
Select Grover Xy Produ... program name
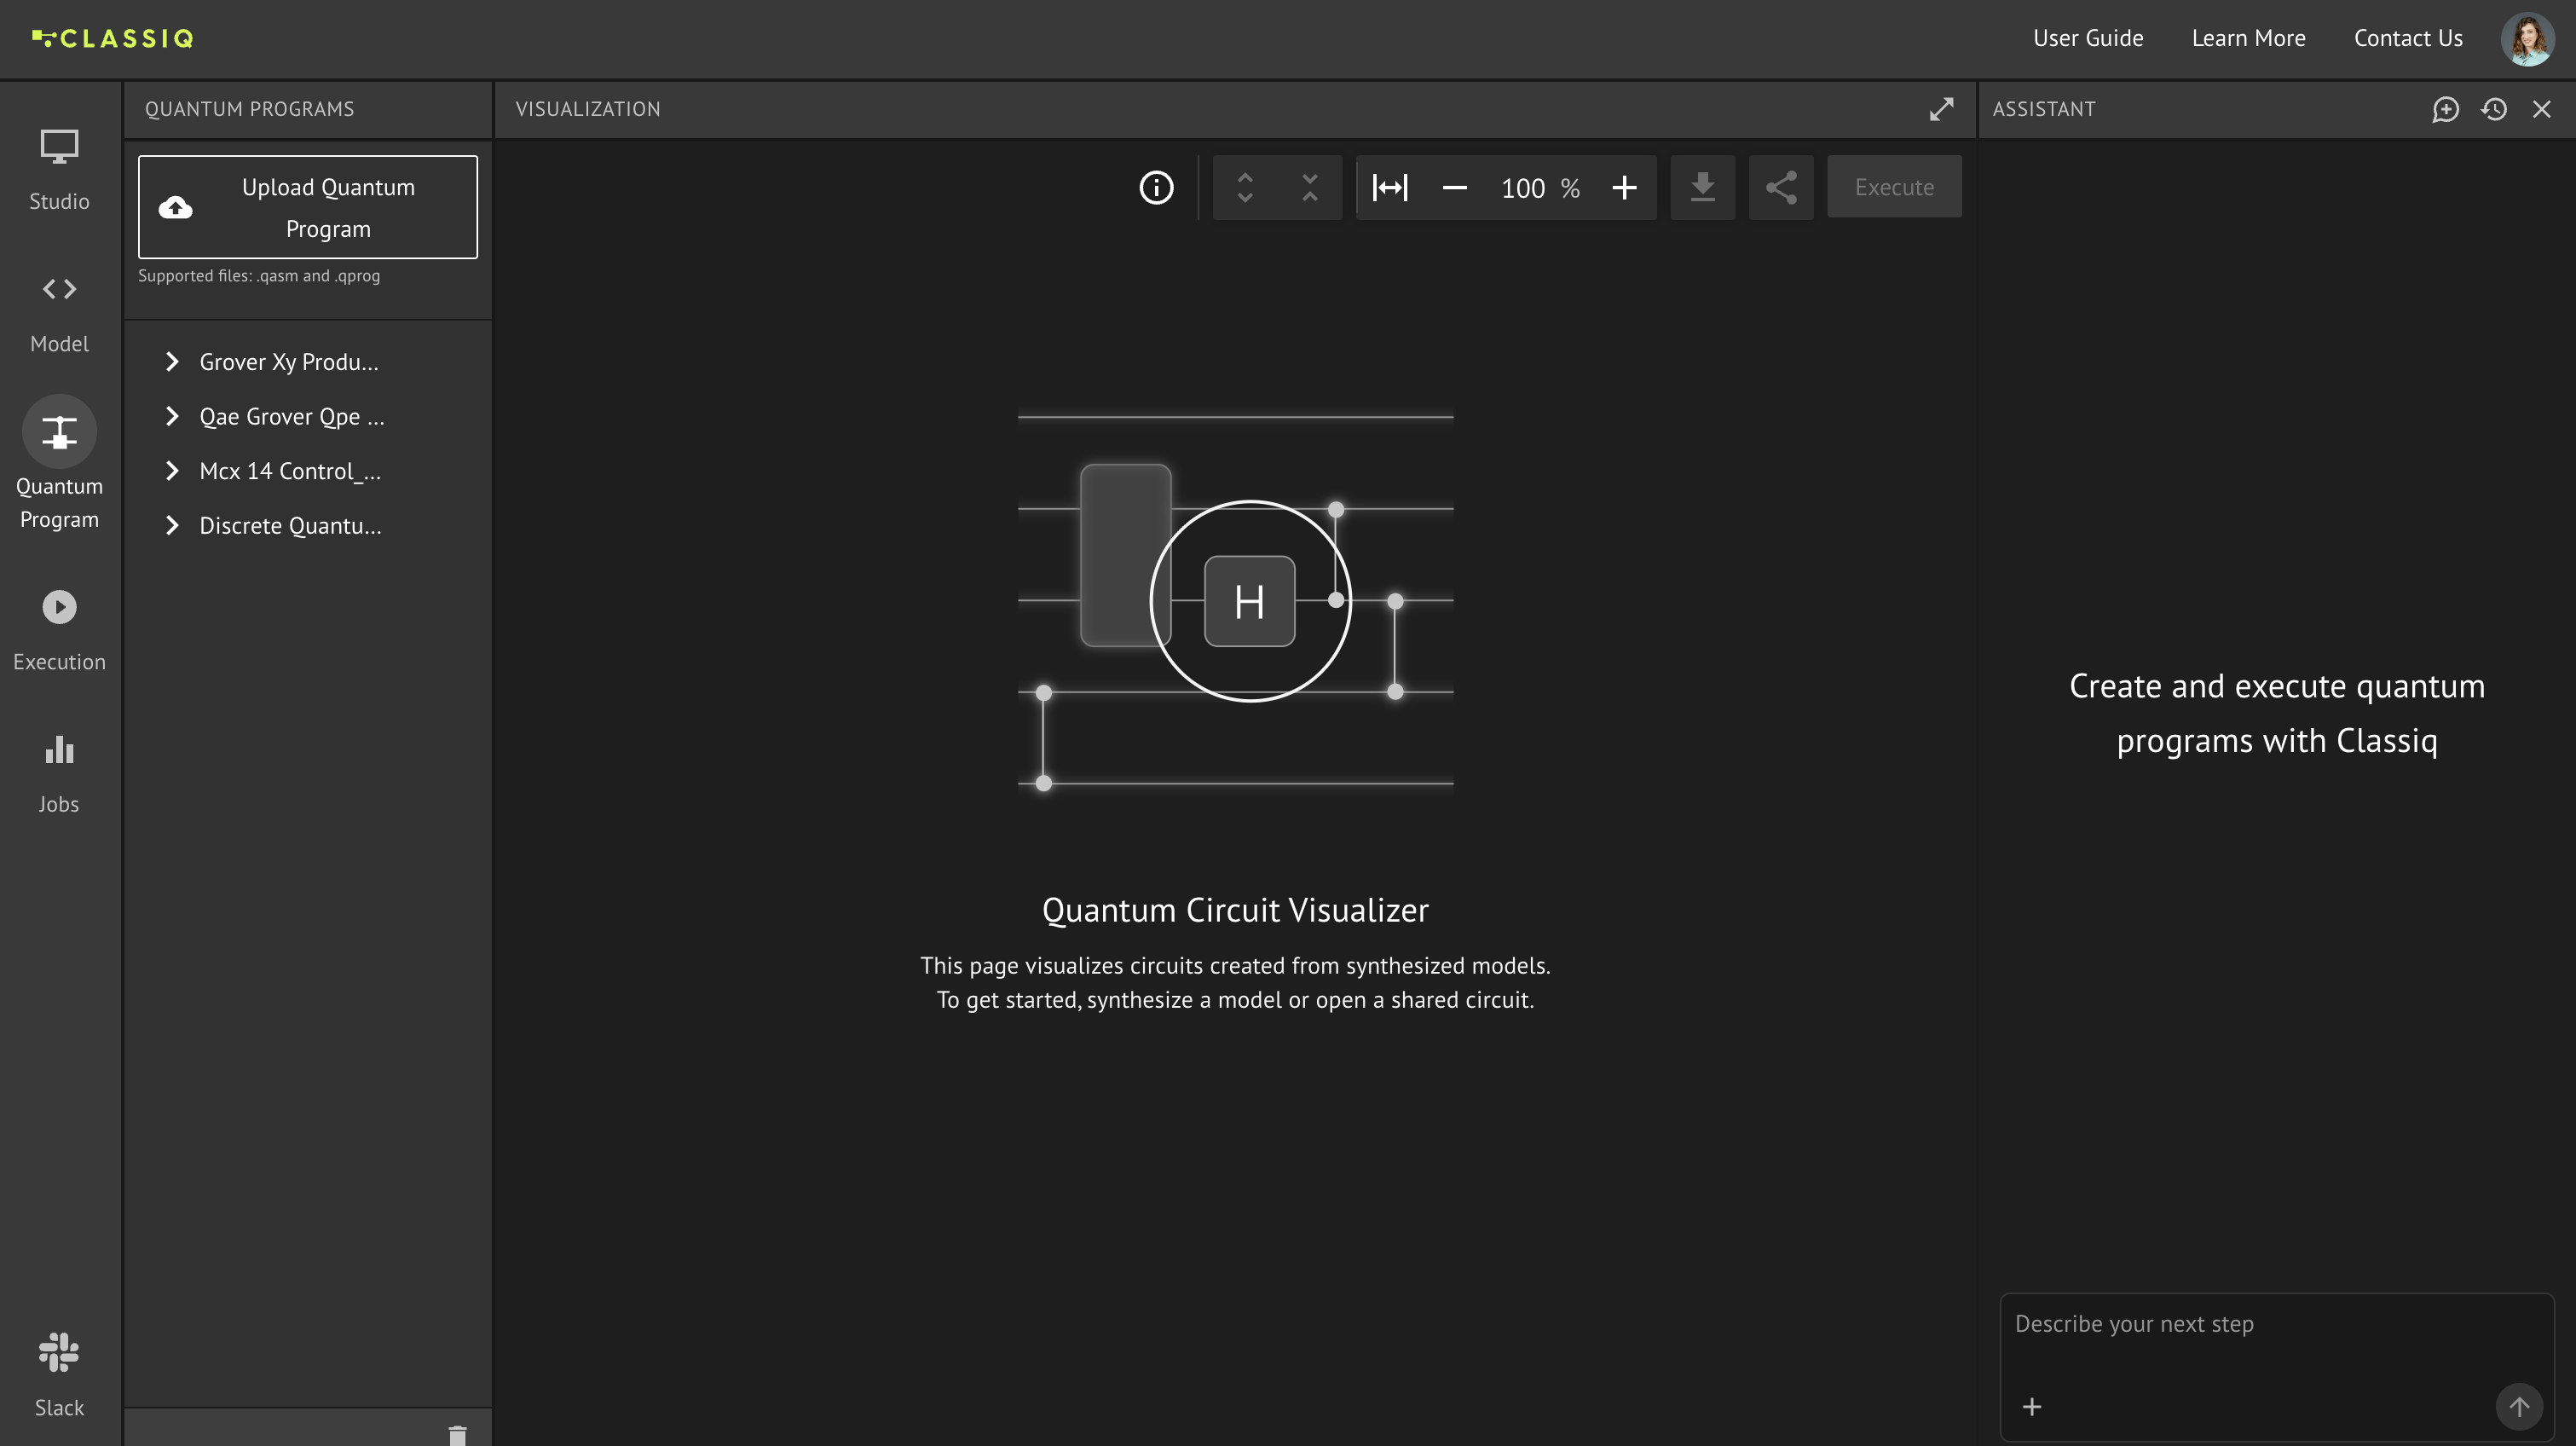(289, 362)
